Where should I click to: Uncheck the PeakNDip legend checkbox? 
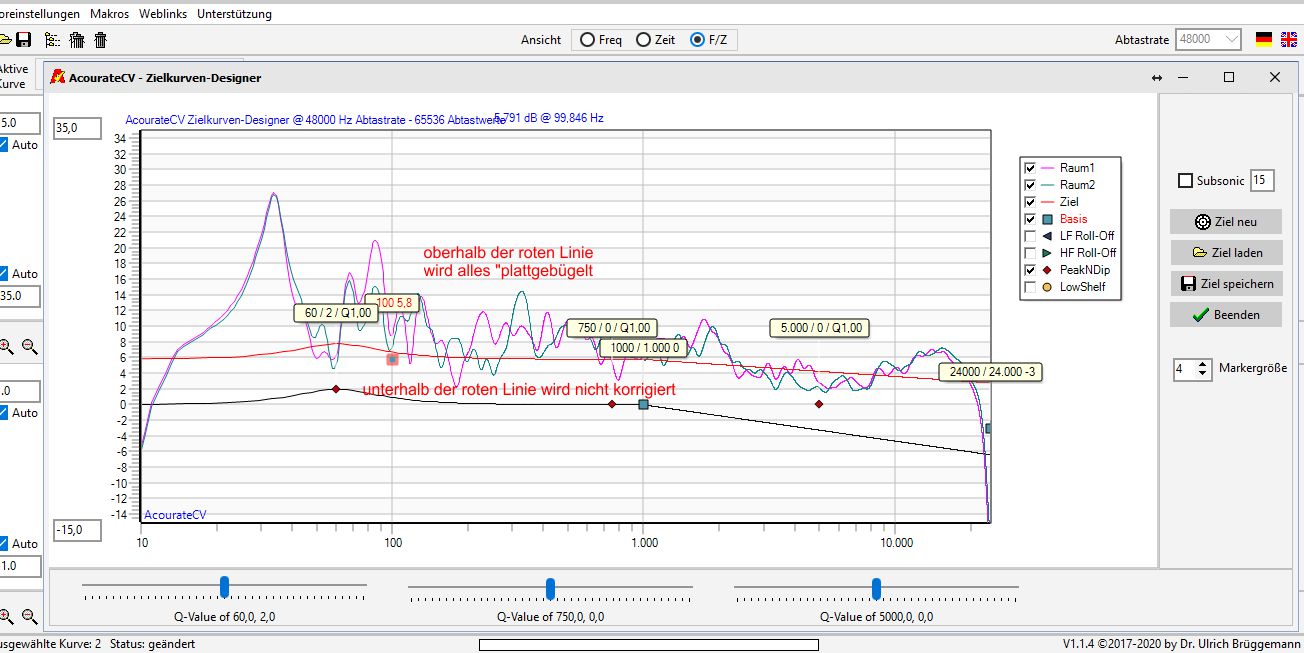1030,270
